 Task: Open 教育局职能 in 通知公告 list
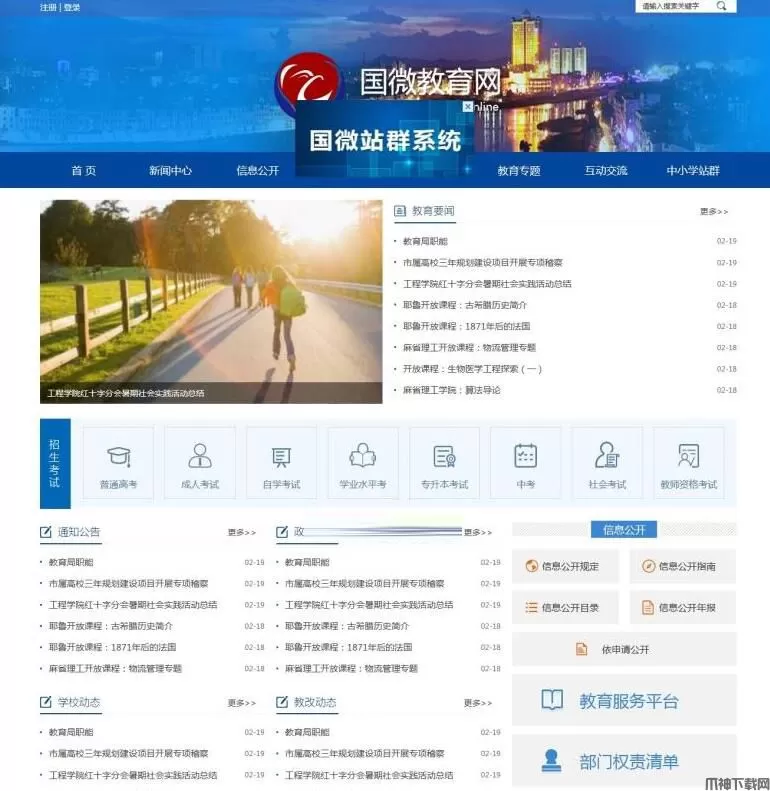point(71,562)
